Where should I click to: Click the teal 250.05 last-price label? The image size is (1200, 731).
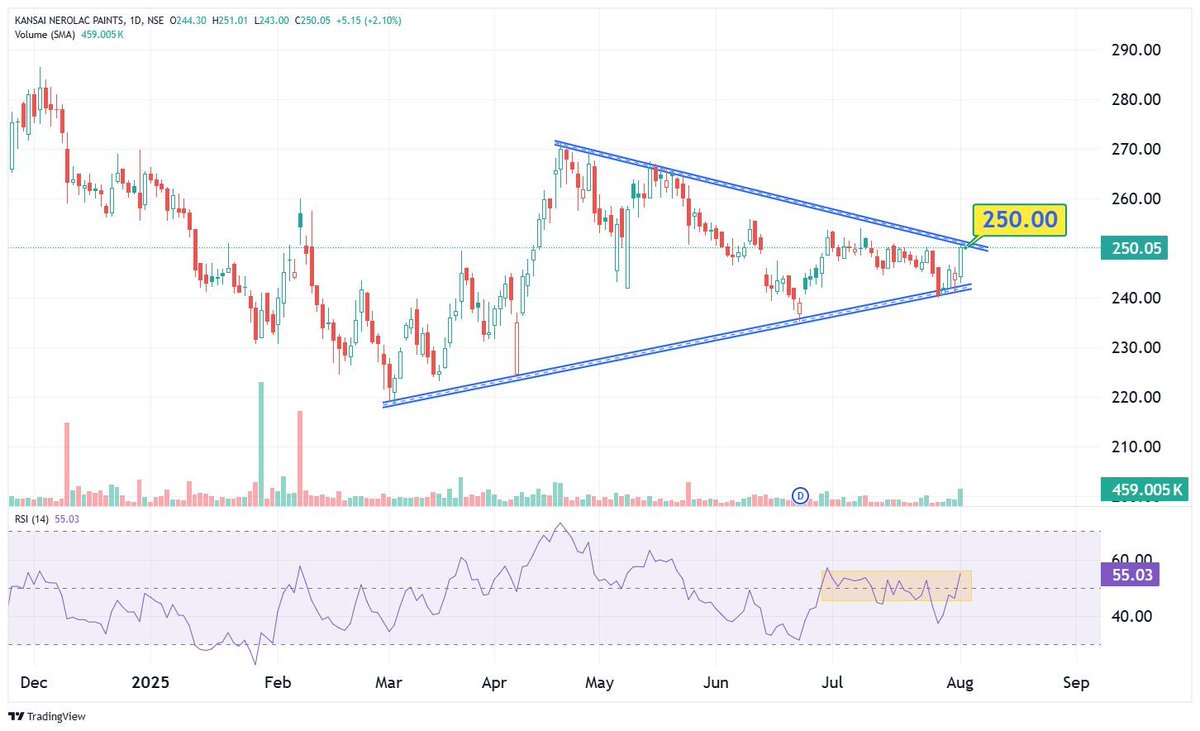pyautogui.click(x=1134, y=247)
